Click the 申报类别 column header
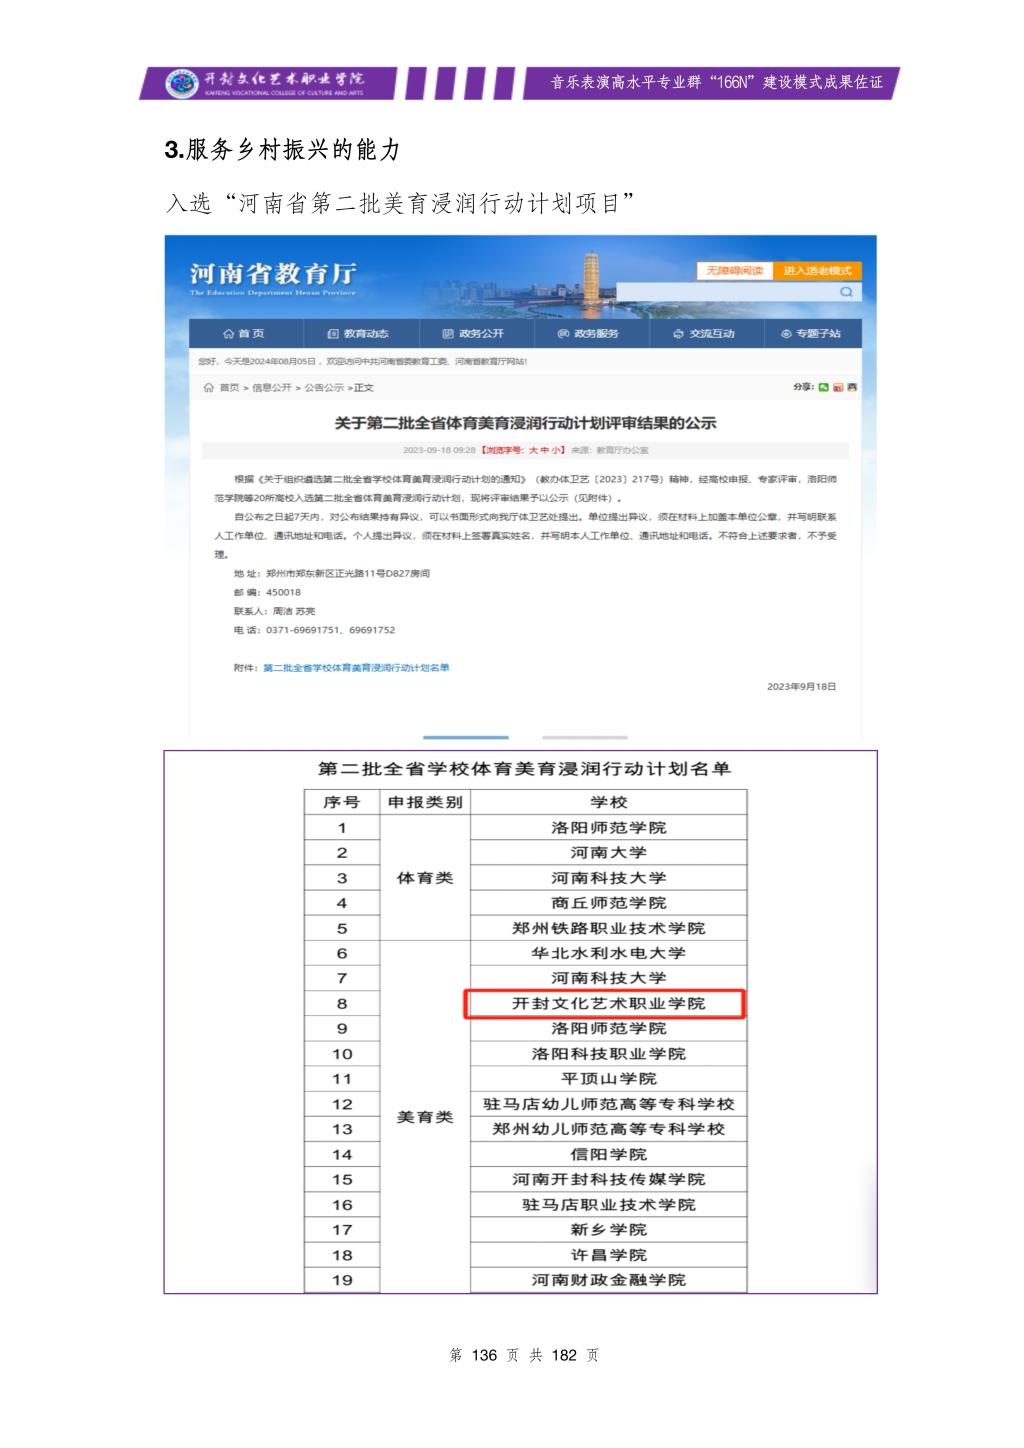 coord(425,802)
